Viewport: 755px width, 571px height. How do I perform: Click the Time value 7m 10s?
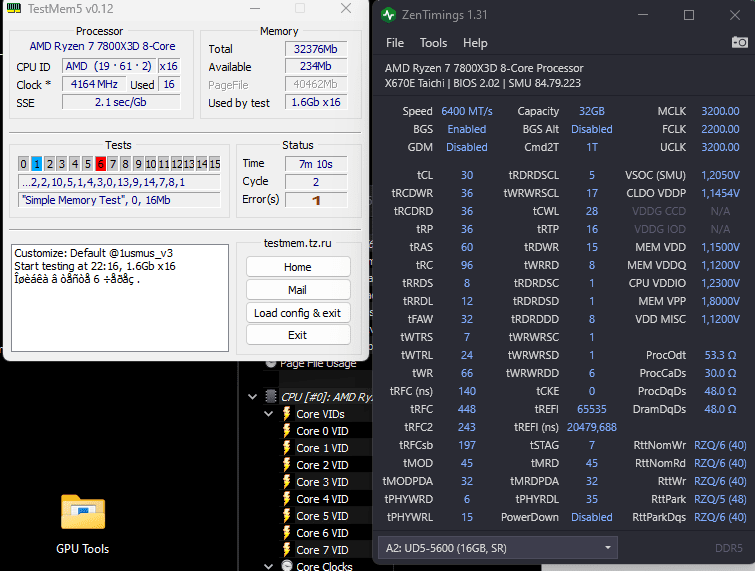click(316, 164)
